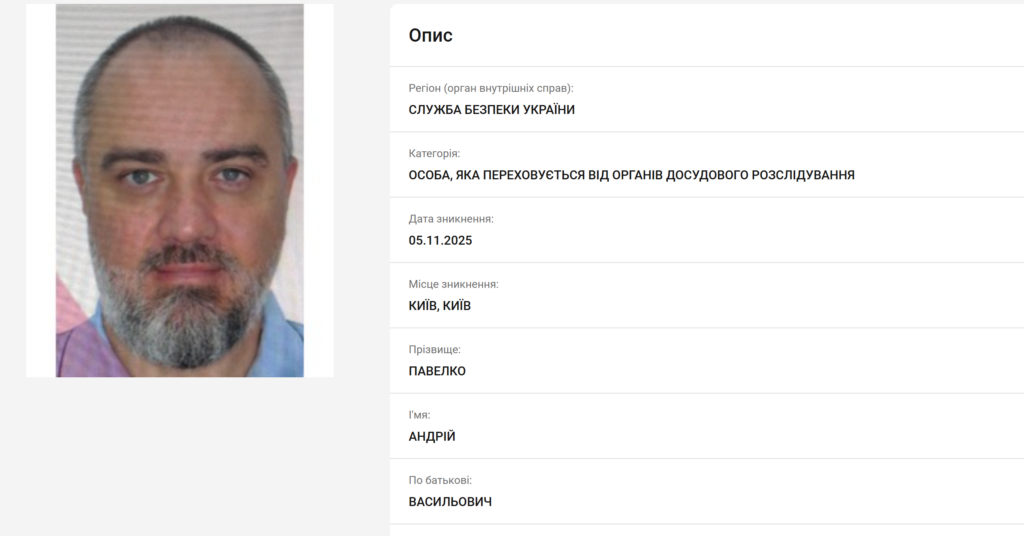Click the surname value ПАВЕЛКО

click(x=437, y=371)
